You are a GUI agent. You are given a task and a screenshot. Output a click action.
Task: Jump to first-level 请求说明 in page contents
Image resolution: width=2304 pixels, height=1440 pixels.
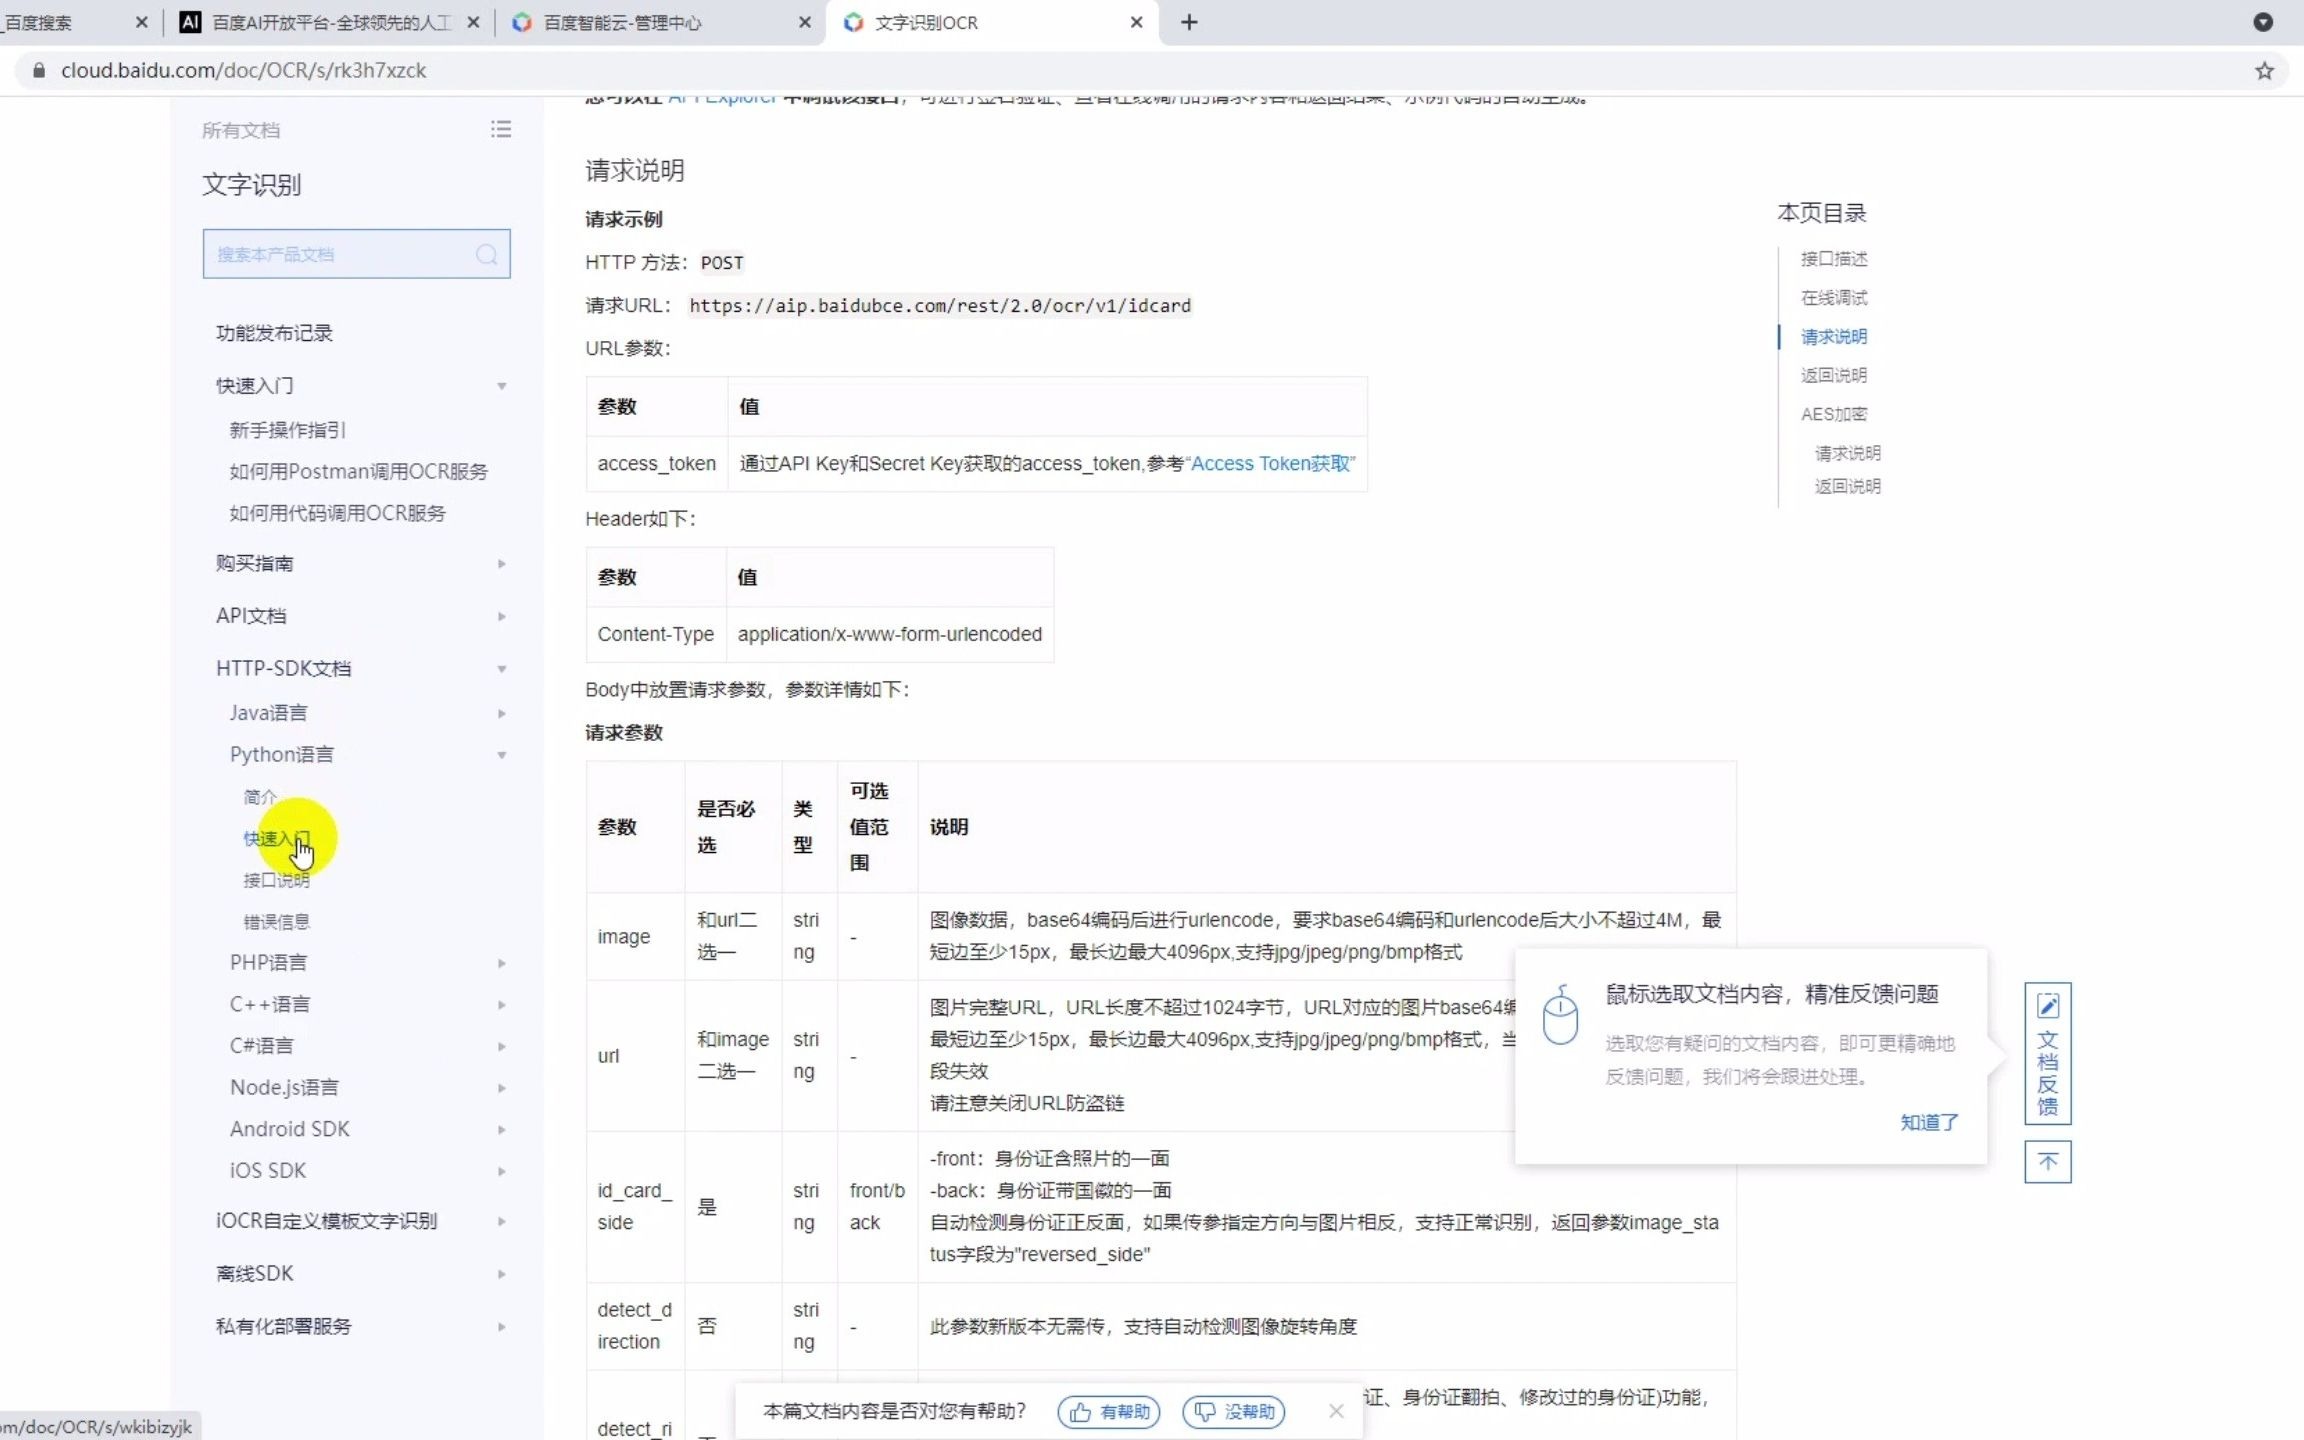(x=1833, y=337)
